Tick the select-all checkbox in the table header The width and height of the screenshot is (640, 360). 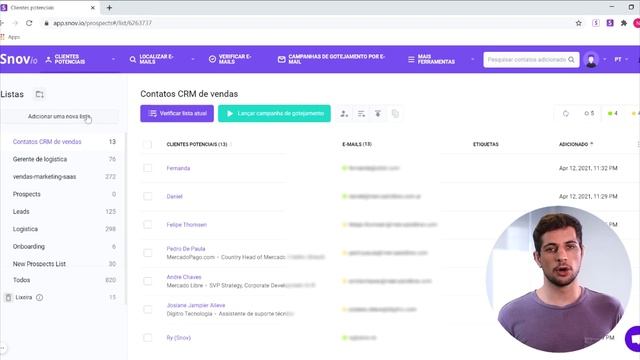[x=148, y=144]
